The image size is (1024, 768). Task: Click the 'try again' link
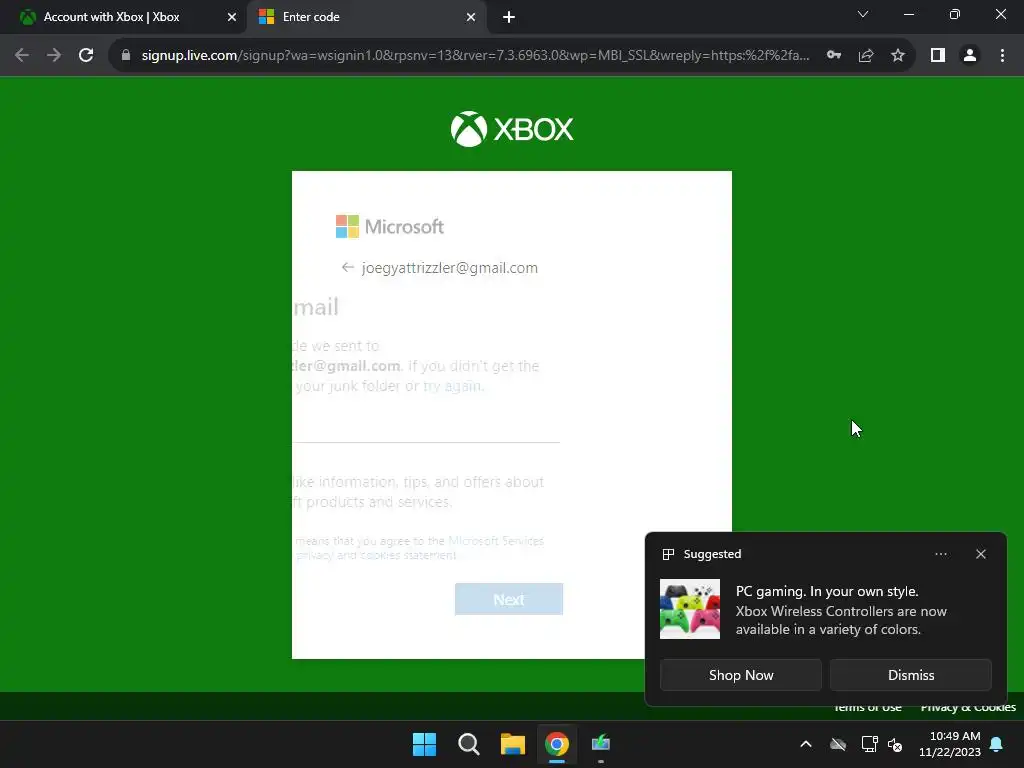[x=452, y=386]
